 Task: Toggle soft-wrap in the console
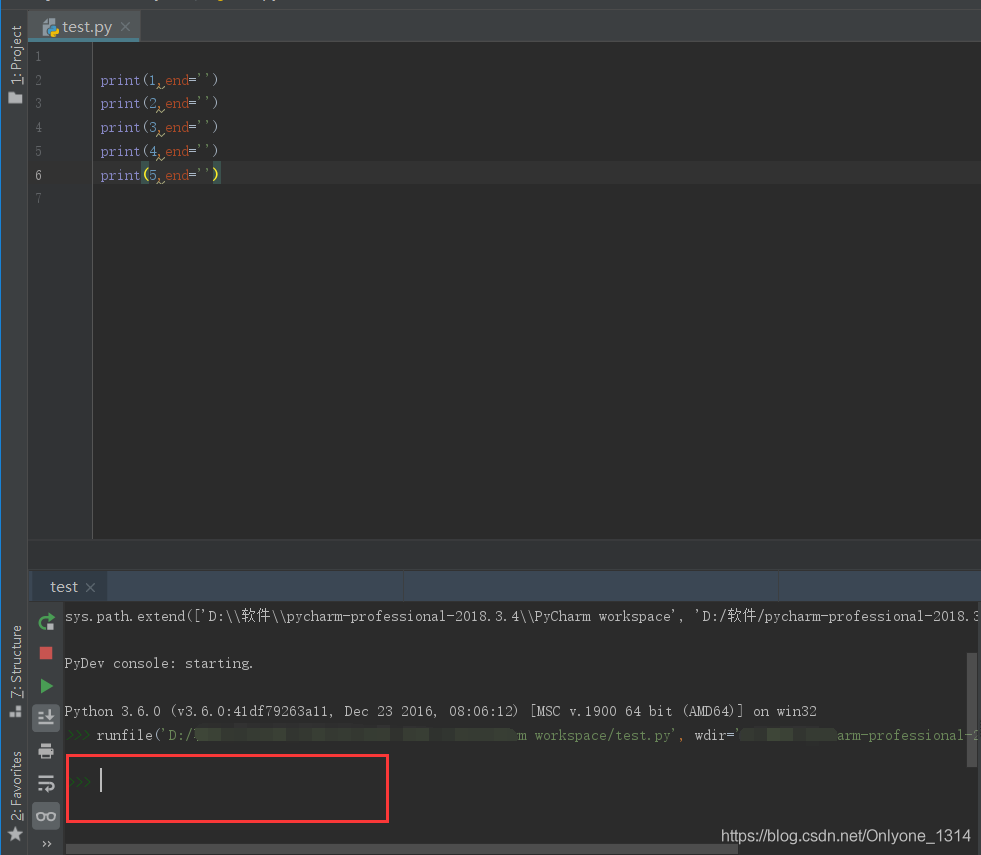click(46, 783)
